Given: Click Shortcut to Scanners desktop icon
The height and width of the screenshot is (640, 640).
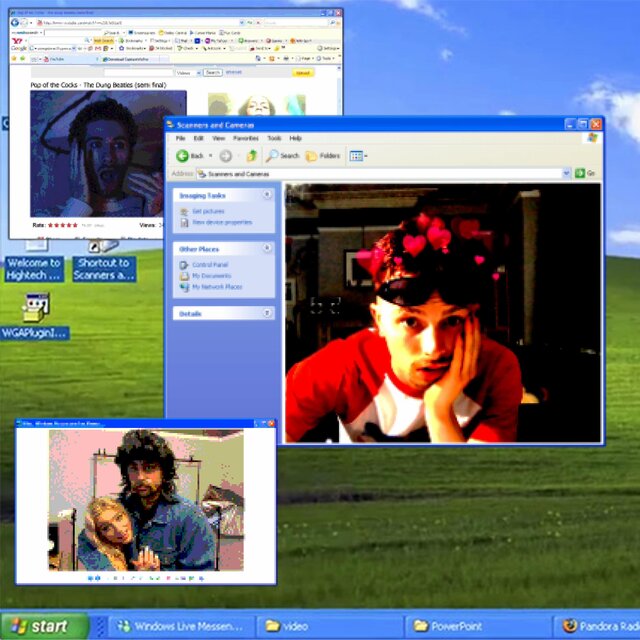Looking at the screenshot, I should 104,261.
